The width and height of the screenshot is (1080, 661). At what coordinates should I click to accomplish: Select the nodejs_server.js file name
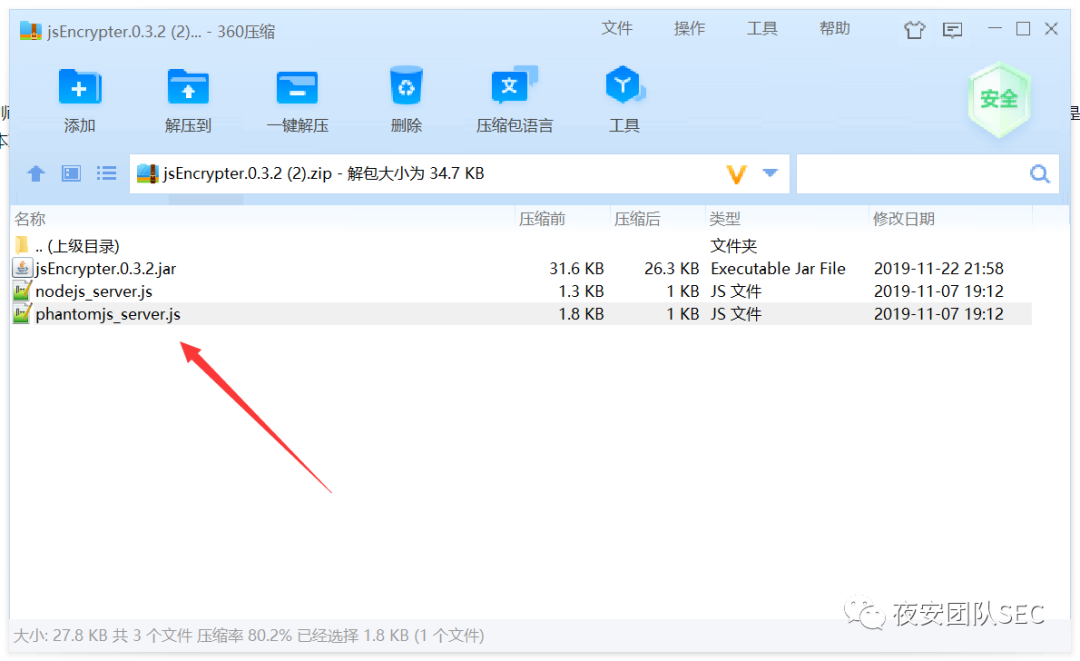coord(94,291)
